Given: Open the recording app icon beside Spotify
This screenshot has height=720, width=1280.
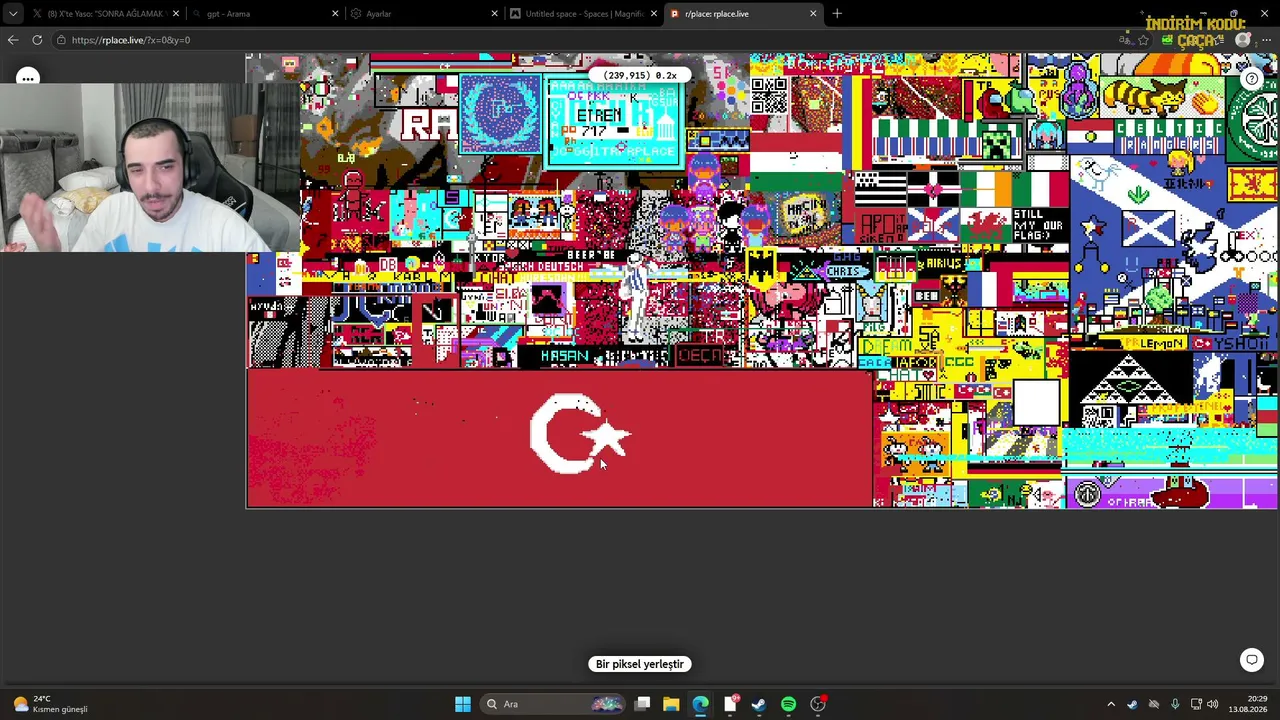Looking at the screenshot, I should (818, 704).
